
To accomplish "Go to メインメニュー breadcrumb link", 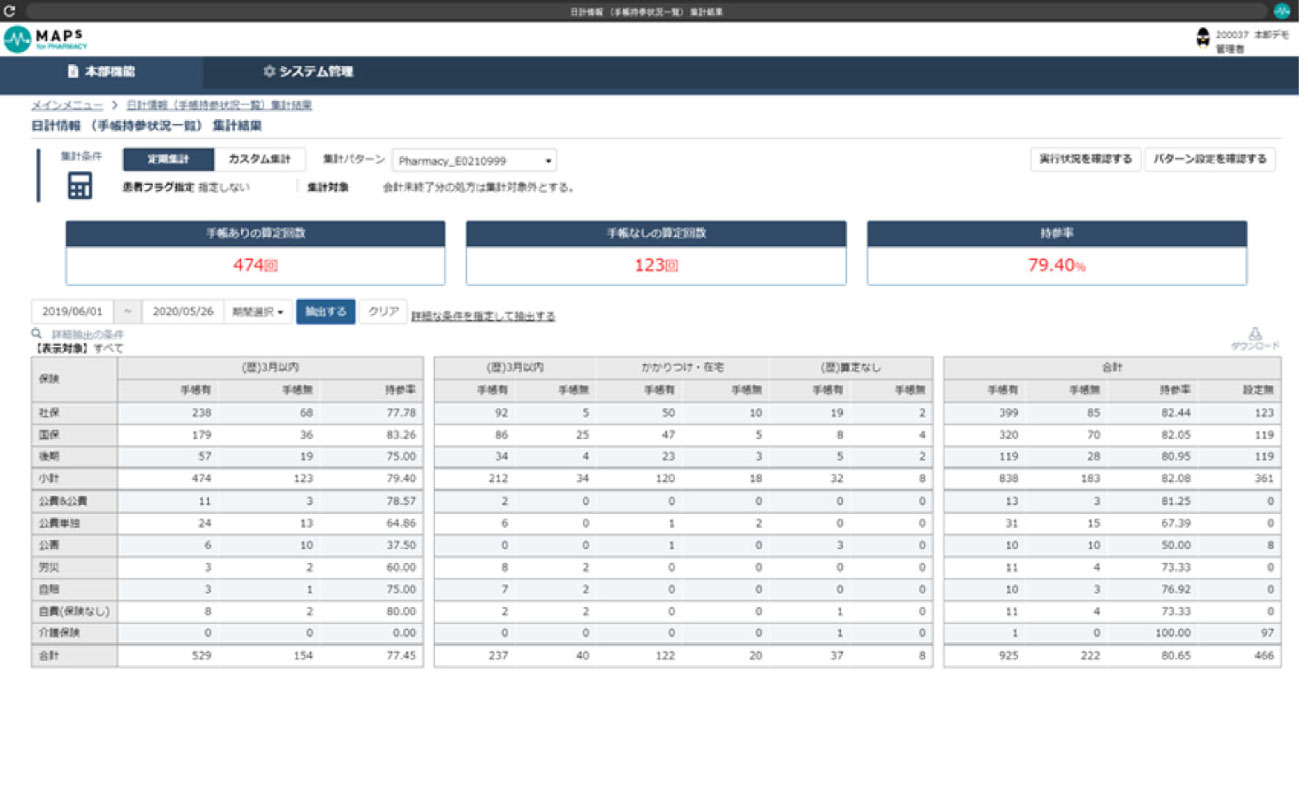I will [x=67, y=105].
